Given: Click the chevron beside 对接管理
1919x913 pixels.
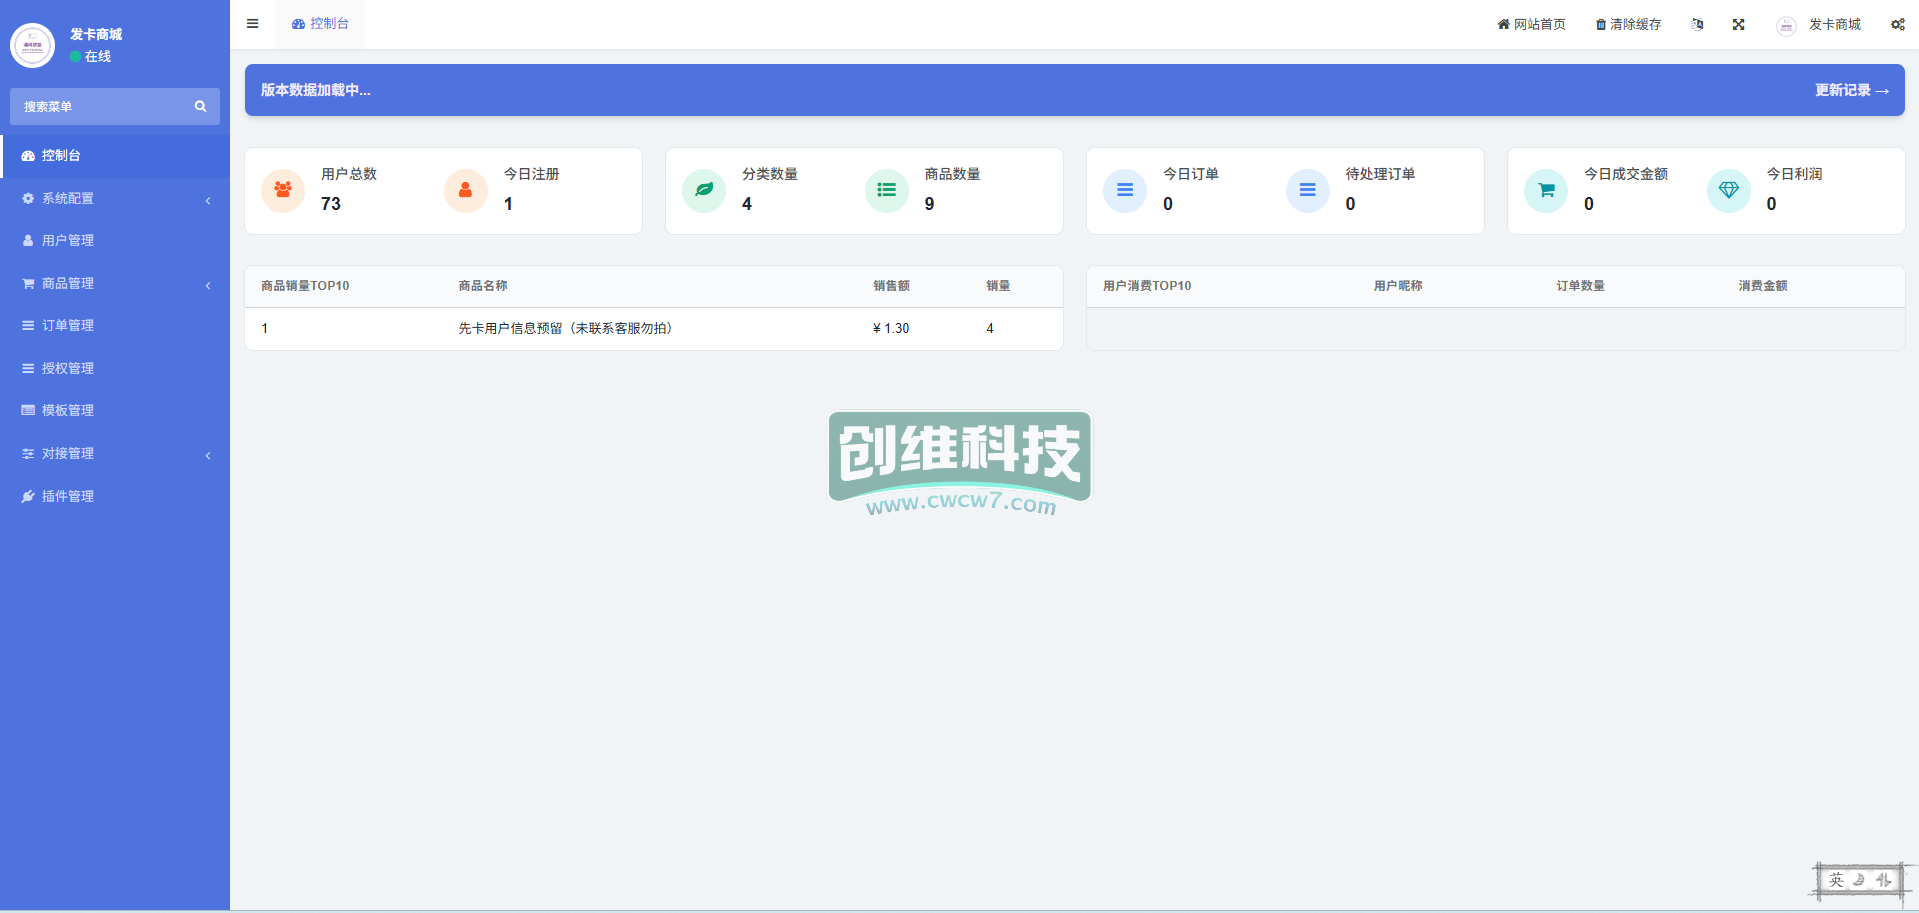Looking at the screenshot, I should coord(208,455).
